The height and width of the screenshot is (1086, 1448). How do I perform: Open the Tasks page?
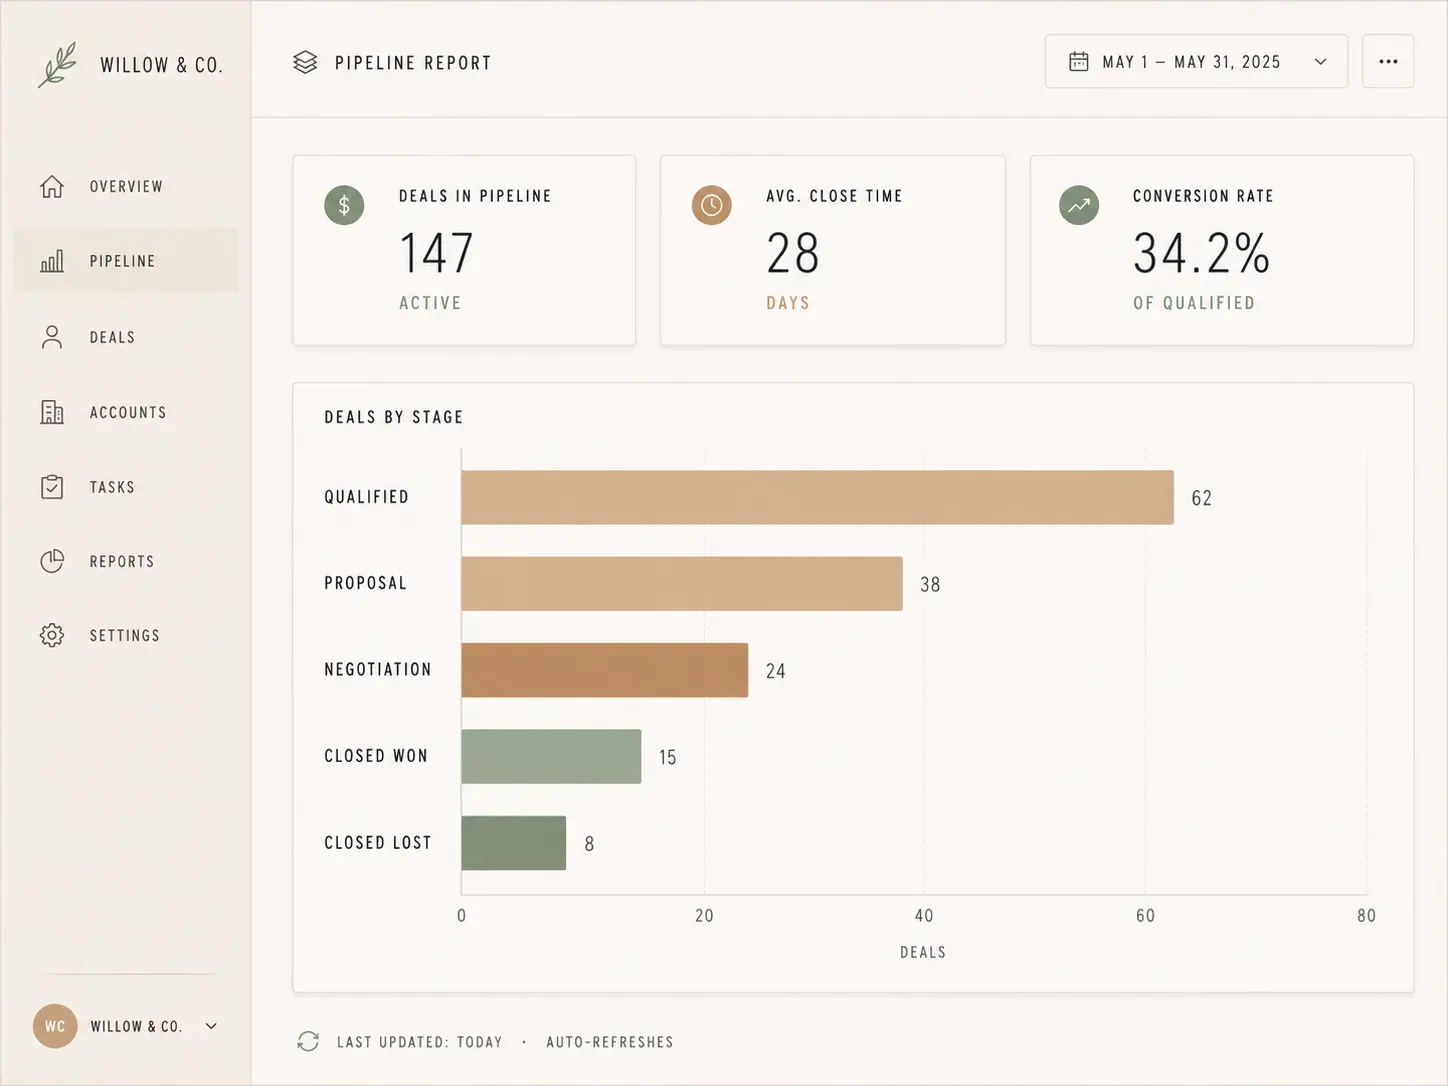click(x=126, y=487)
